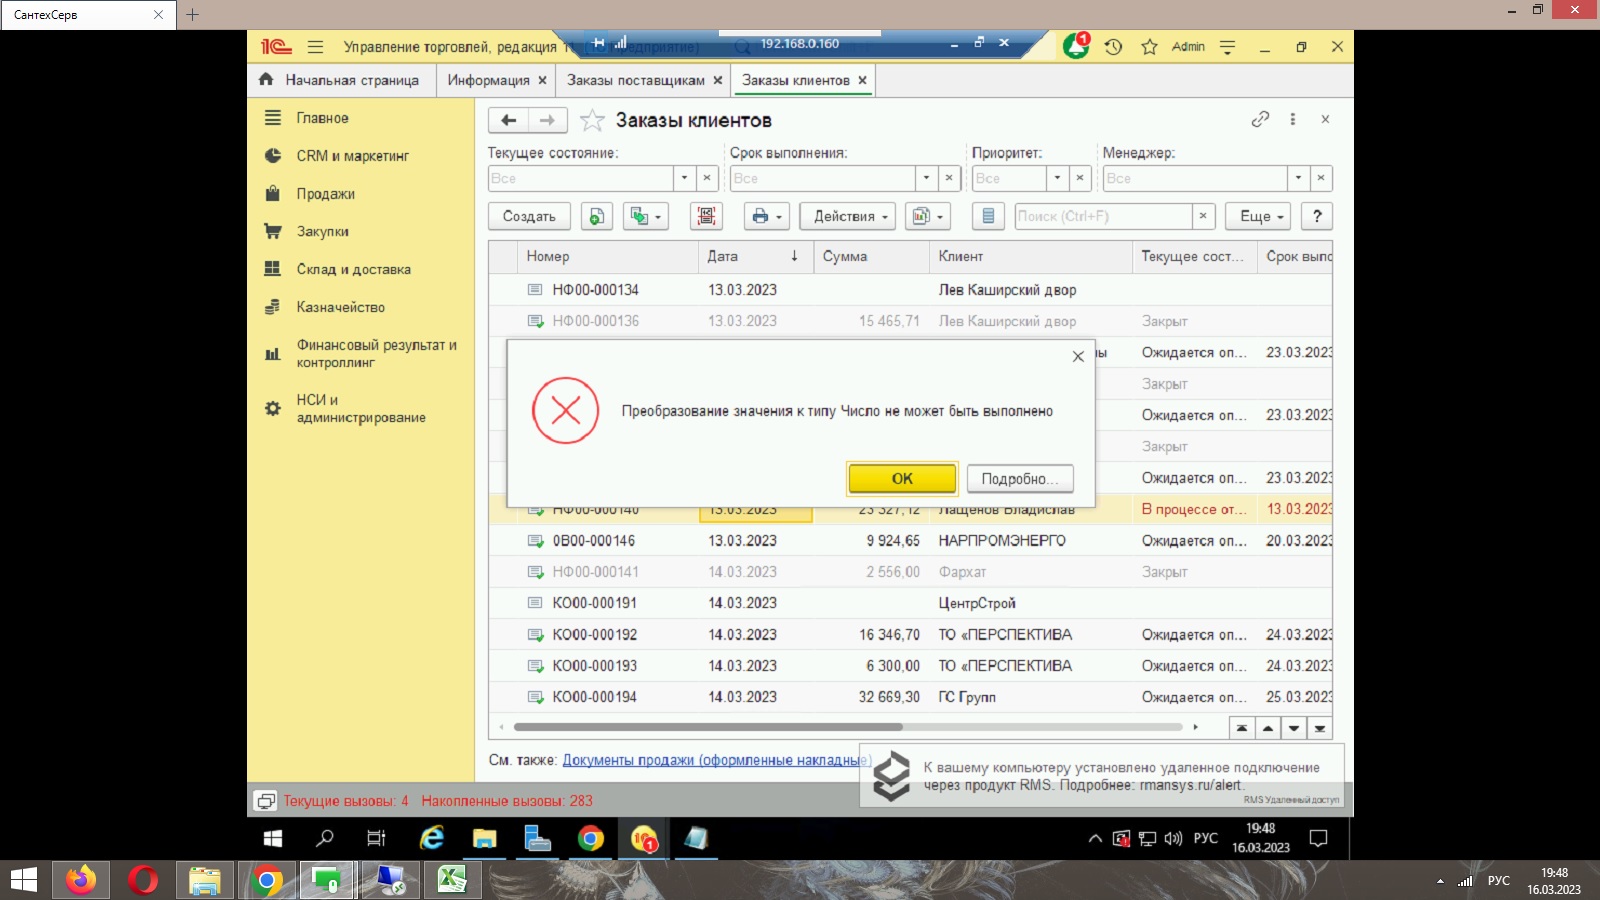Click the barcode scan toolbar icon

click(706, 216)
